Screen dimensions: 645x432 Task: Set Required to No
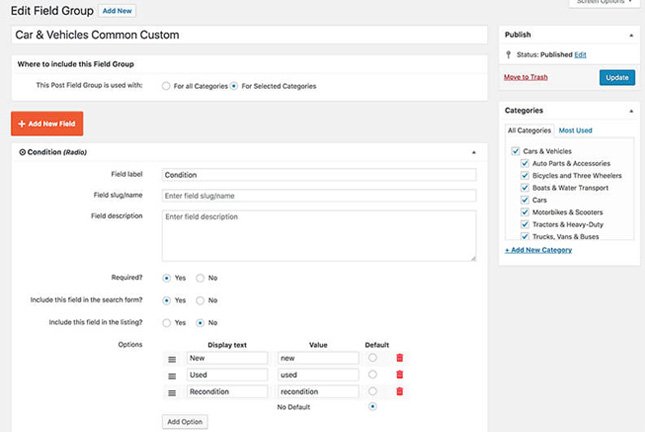(x=200, y=278)
